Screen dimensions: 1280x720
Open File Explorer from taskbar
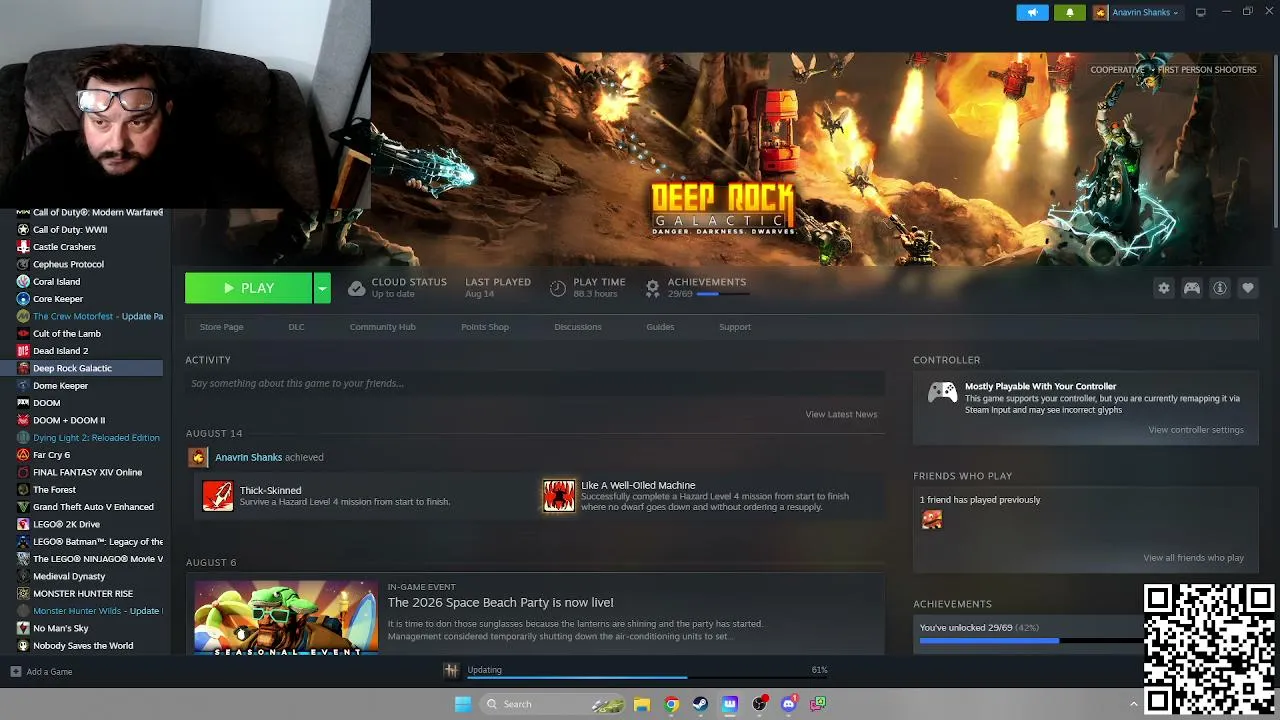[642, 704]
